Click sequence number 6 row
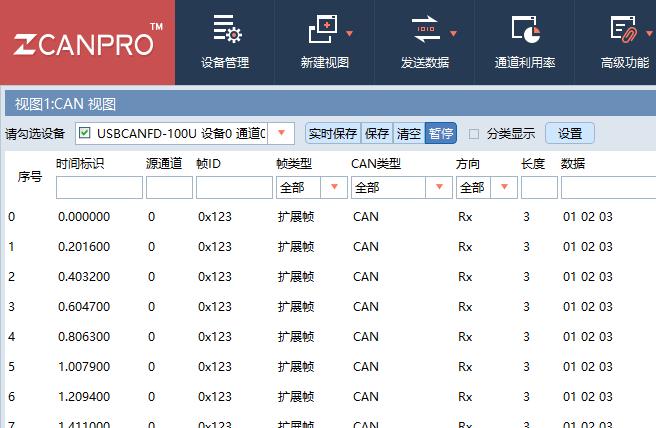The width and height of the screenshot is (656, 428). pyautogui.click(x=11, y=397)
